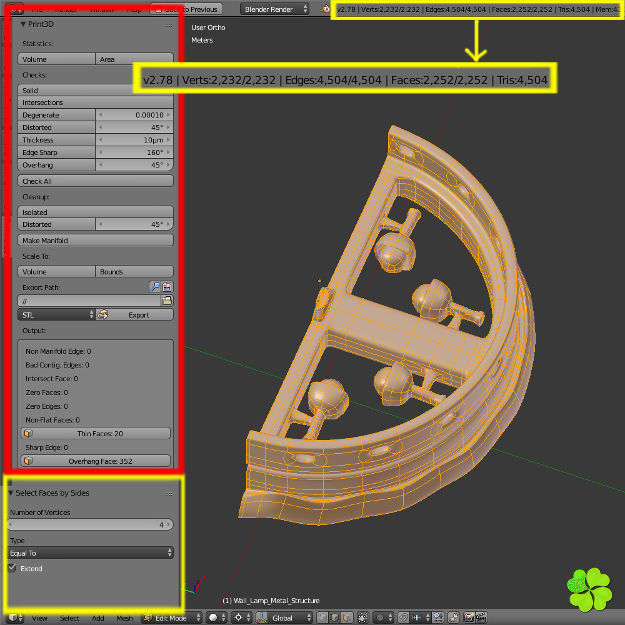Open snap element type selector

point(419,617)
